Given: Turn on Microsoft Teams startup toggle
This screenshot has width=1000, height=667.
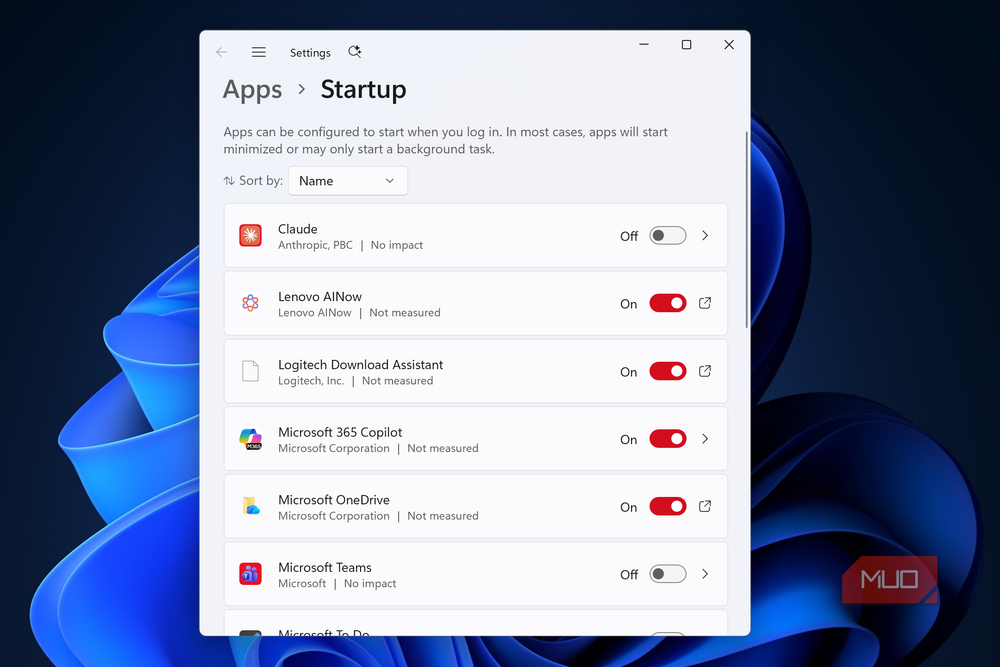Looking at the screenshot, I should pyautogui.click(x=668, y=574).
